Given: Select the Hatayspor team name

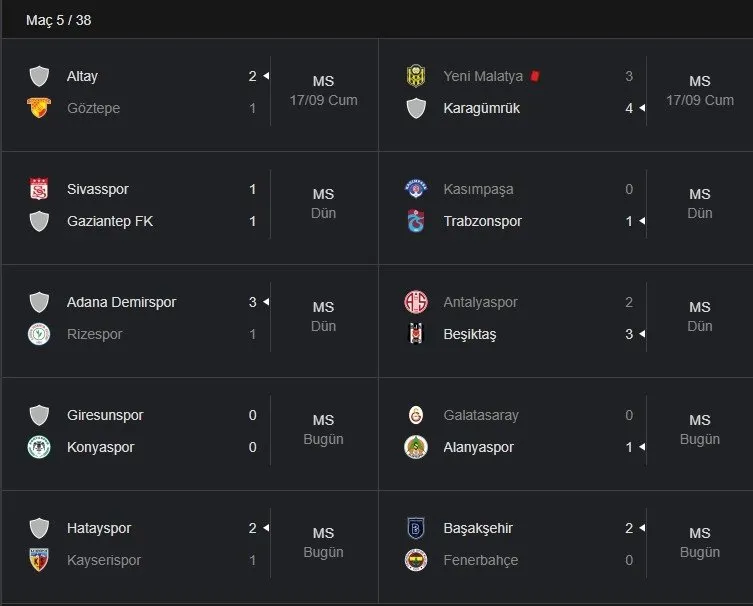Looking at the screenshot, I should (x=99, y=528).
